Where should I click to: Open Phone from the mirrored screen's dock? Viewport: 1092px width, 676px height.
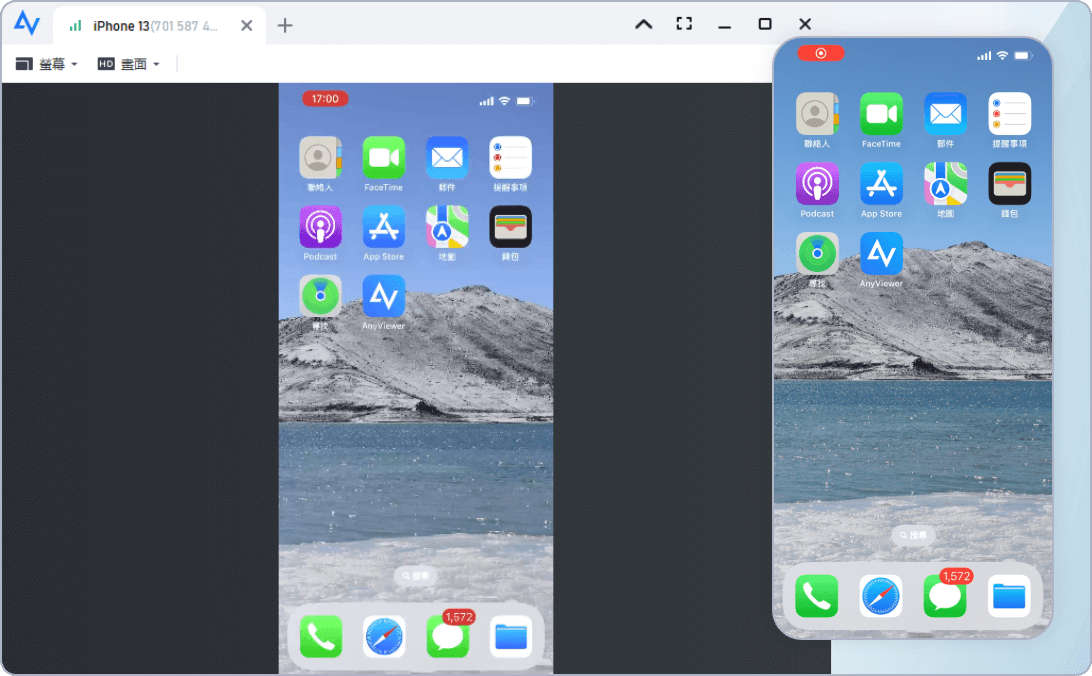321,636
